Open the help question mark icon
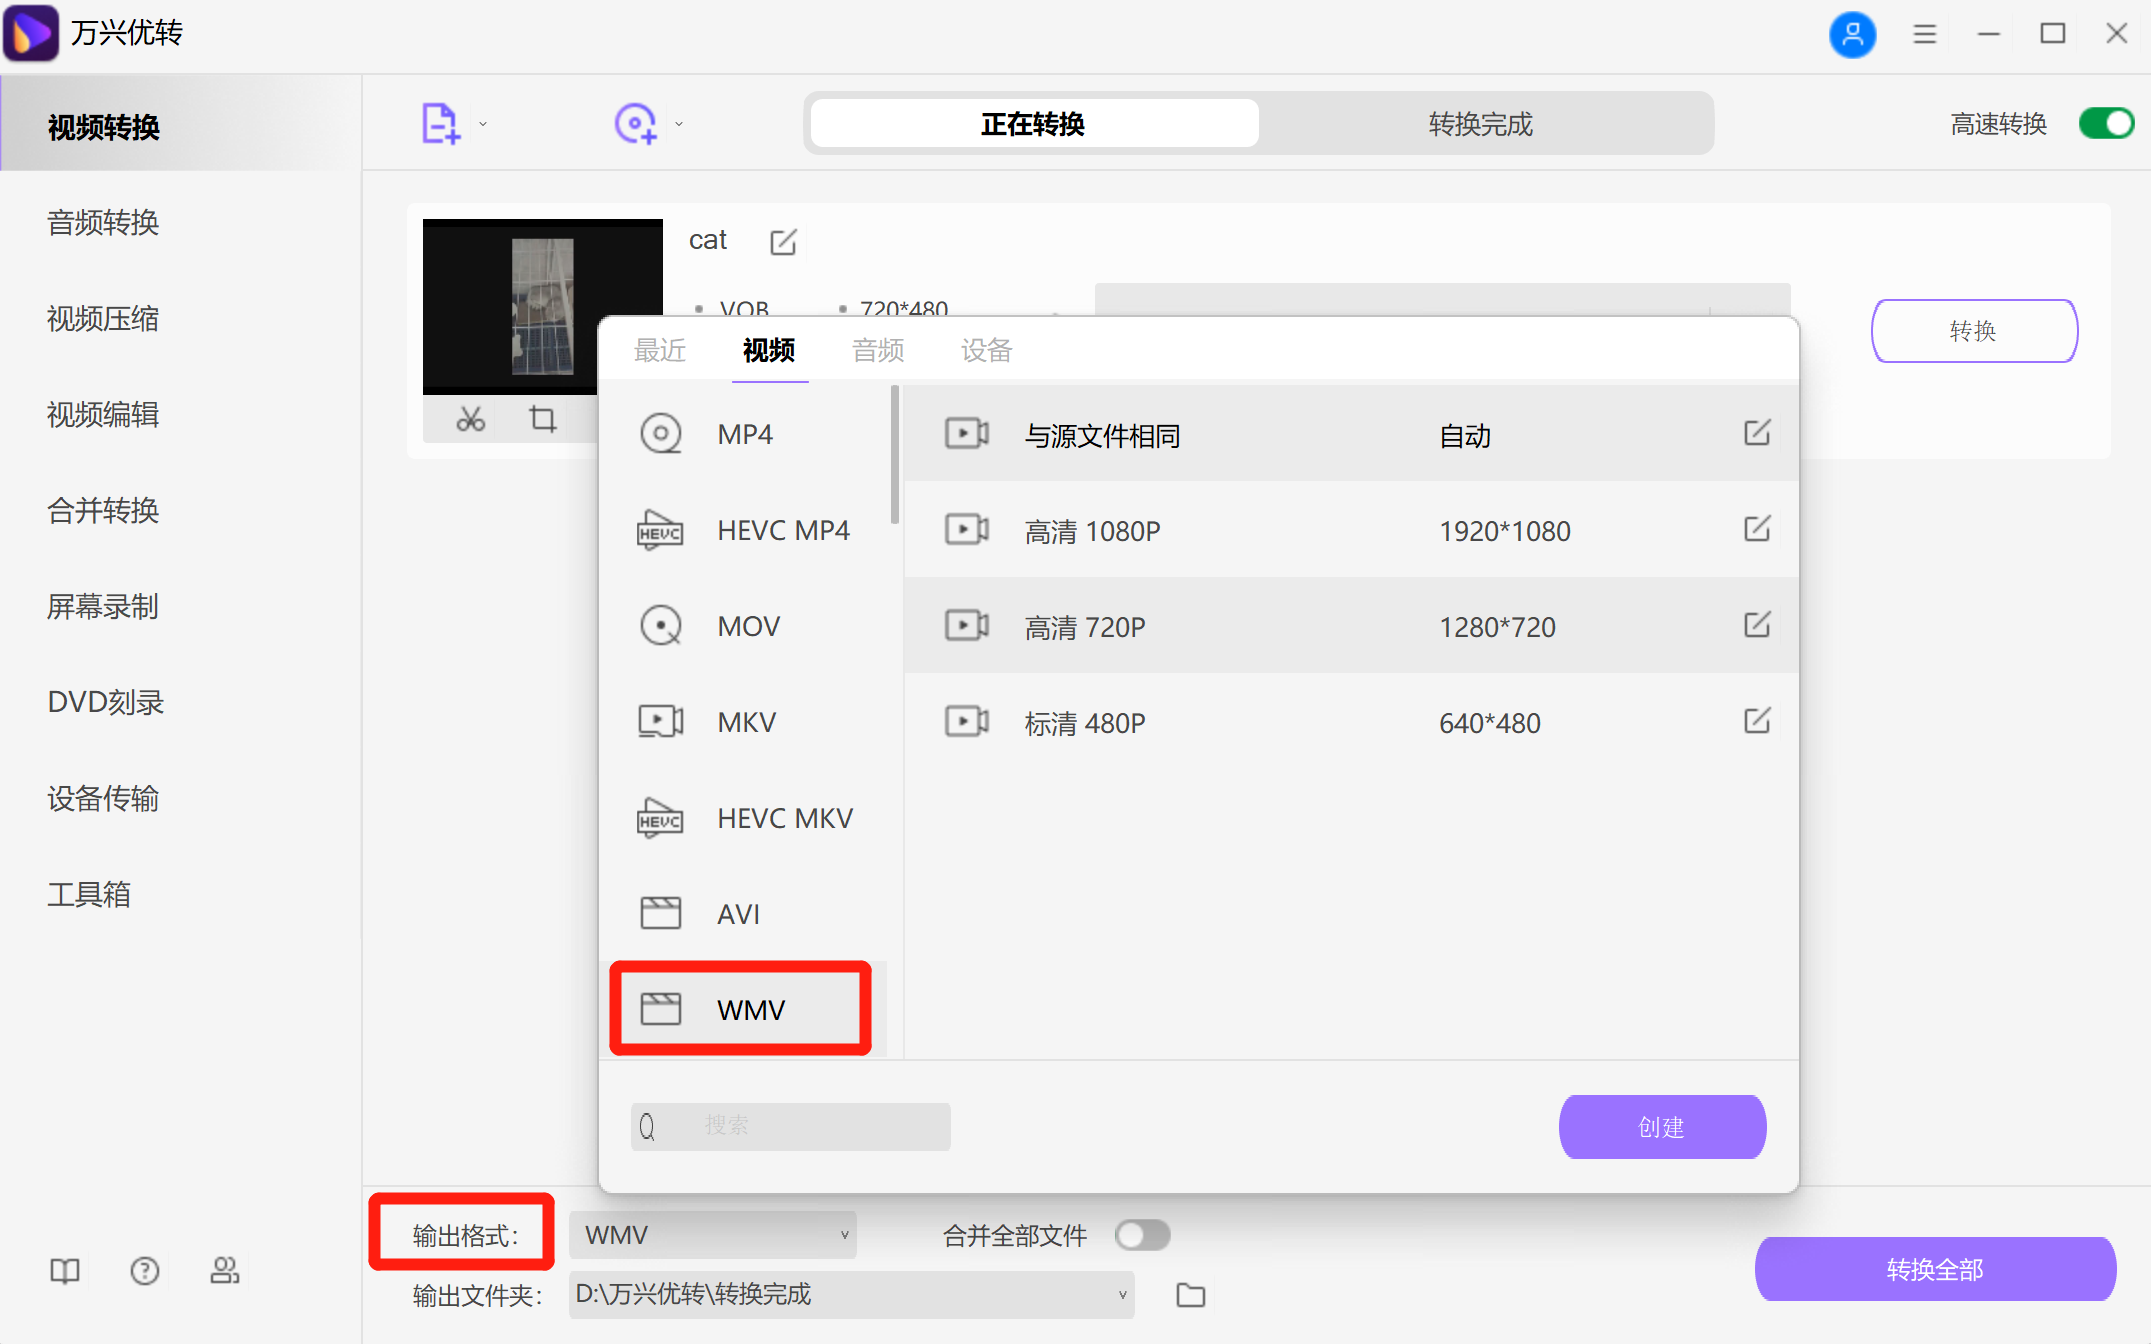2151x1344 pixels. tap(144, 1270)
